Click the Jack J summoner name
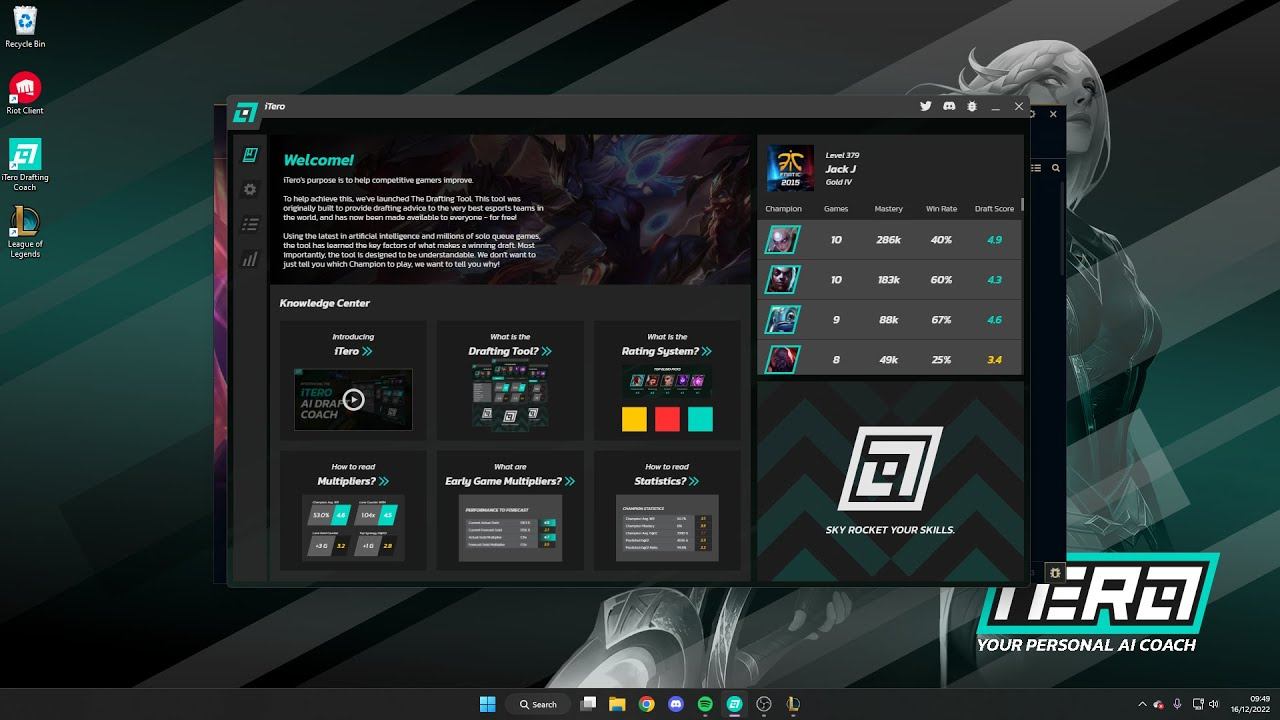Viewport: 1280px width, 720px height. (840, 169)
